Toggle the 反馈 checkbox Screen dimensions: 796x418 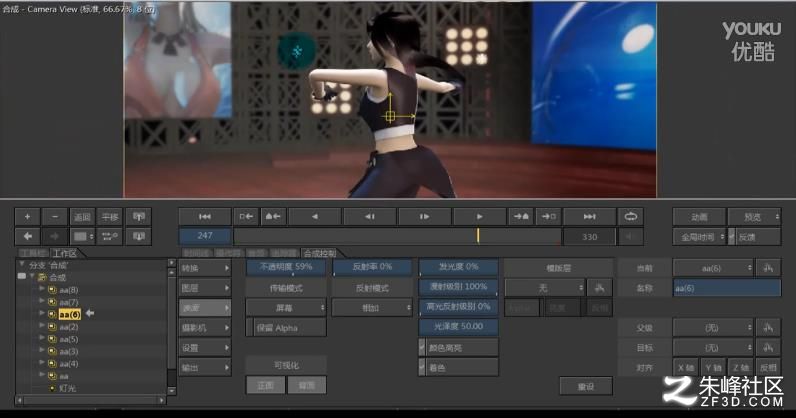pyautogui.click(x=732, y=237)
